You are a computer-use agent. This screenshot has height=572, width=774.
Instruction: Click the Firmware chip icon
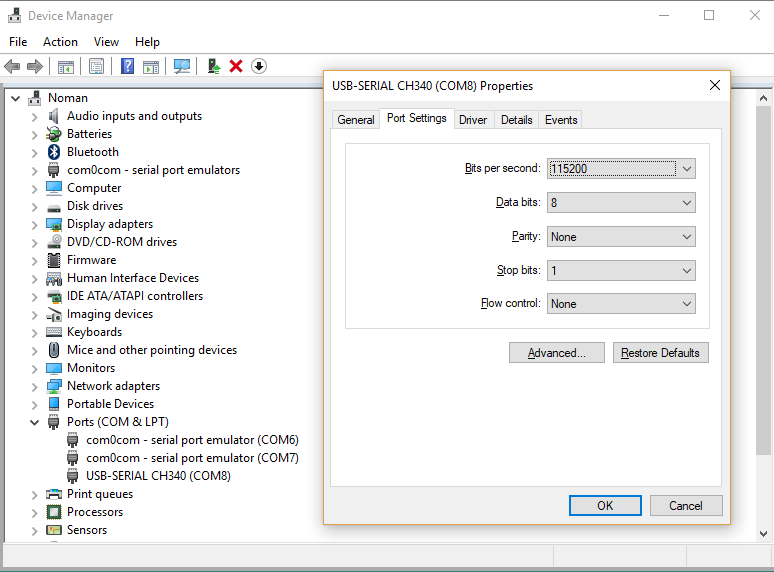tap(54, 260)
